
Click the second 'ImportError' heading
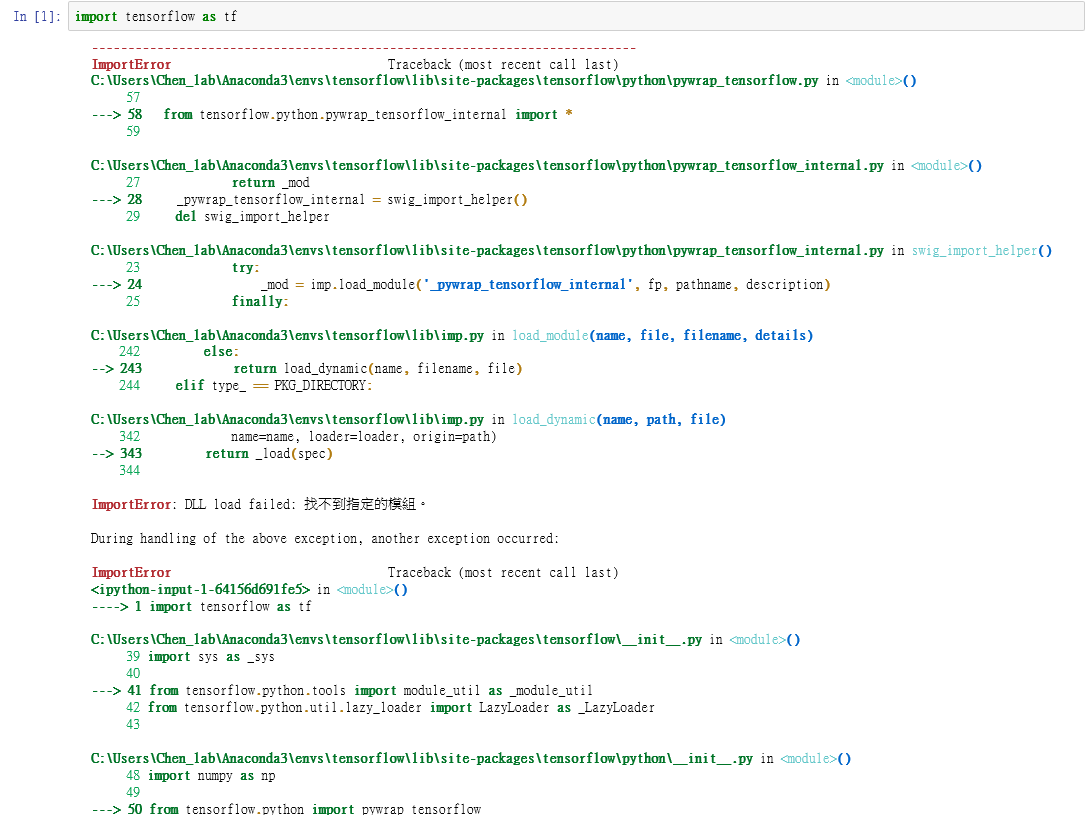(131, 572)
